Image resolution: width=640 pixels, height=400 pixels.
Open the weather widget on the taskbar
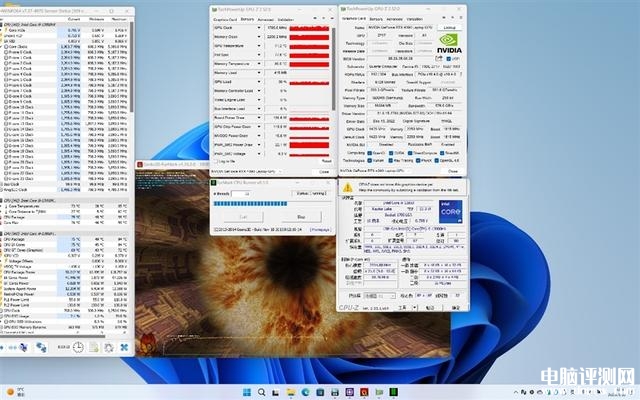coord(15,392)
